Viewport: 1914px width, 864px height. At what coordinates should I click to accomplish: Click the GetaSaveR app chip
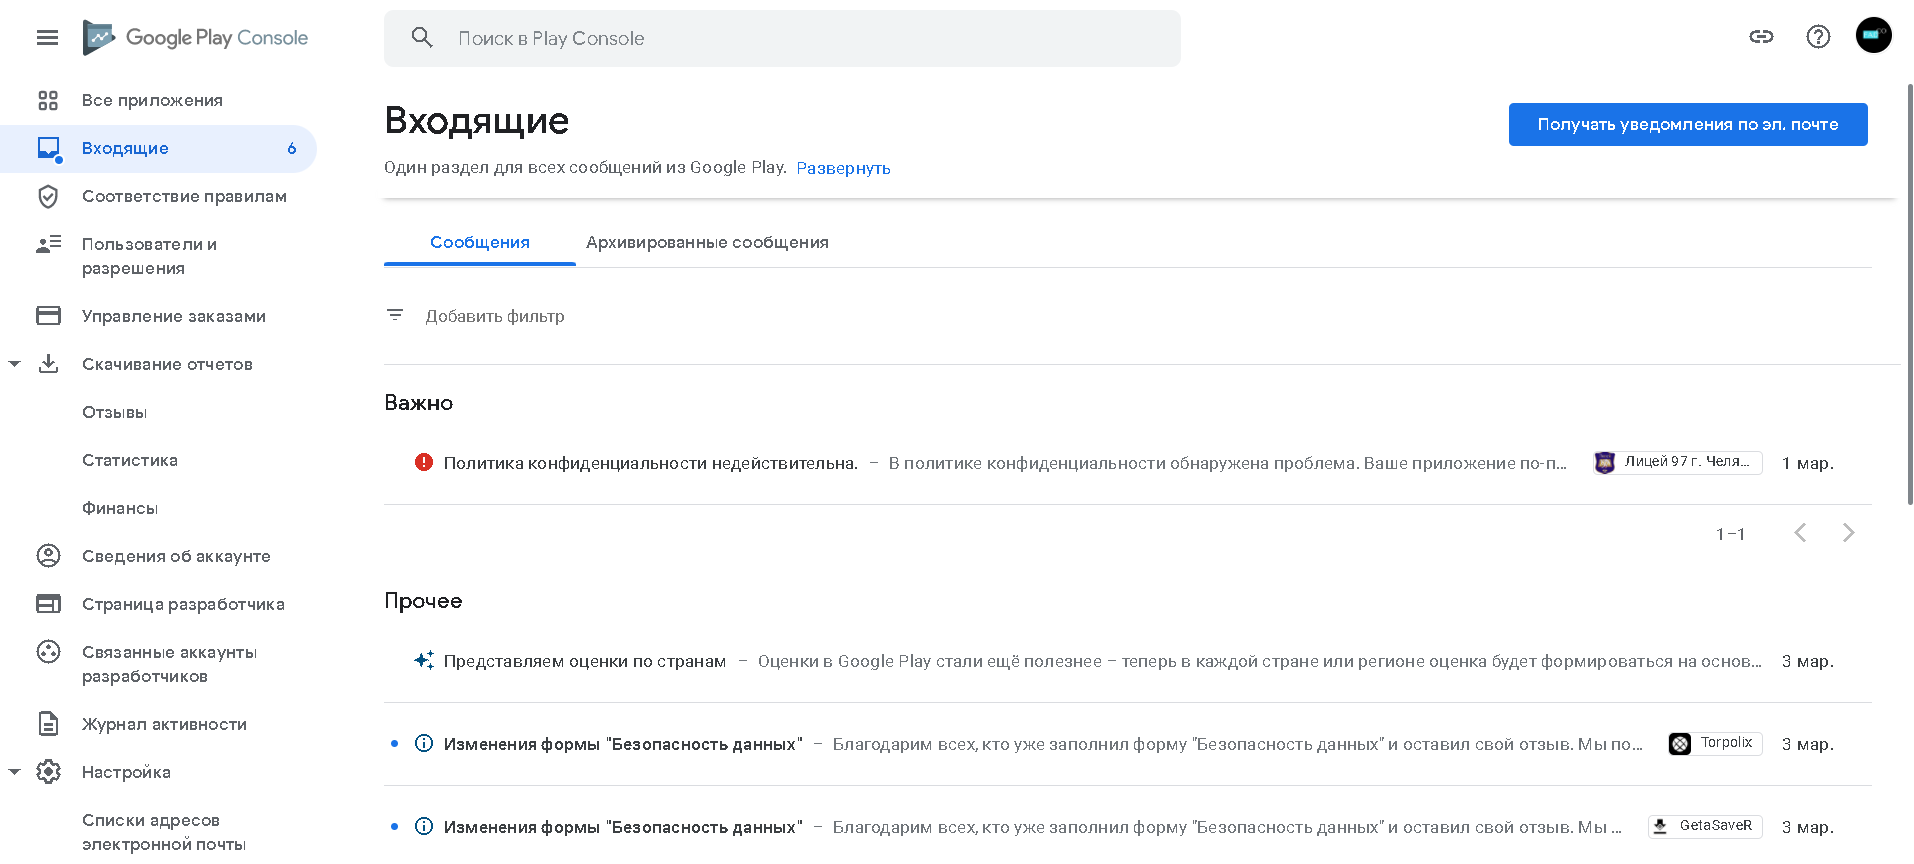1705,826
